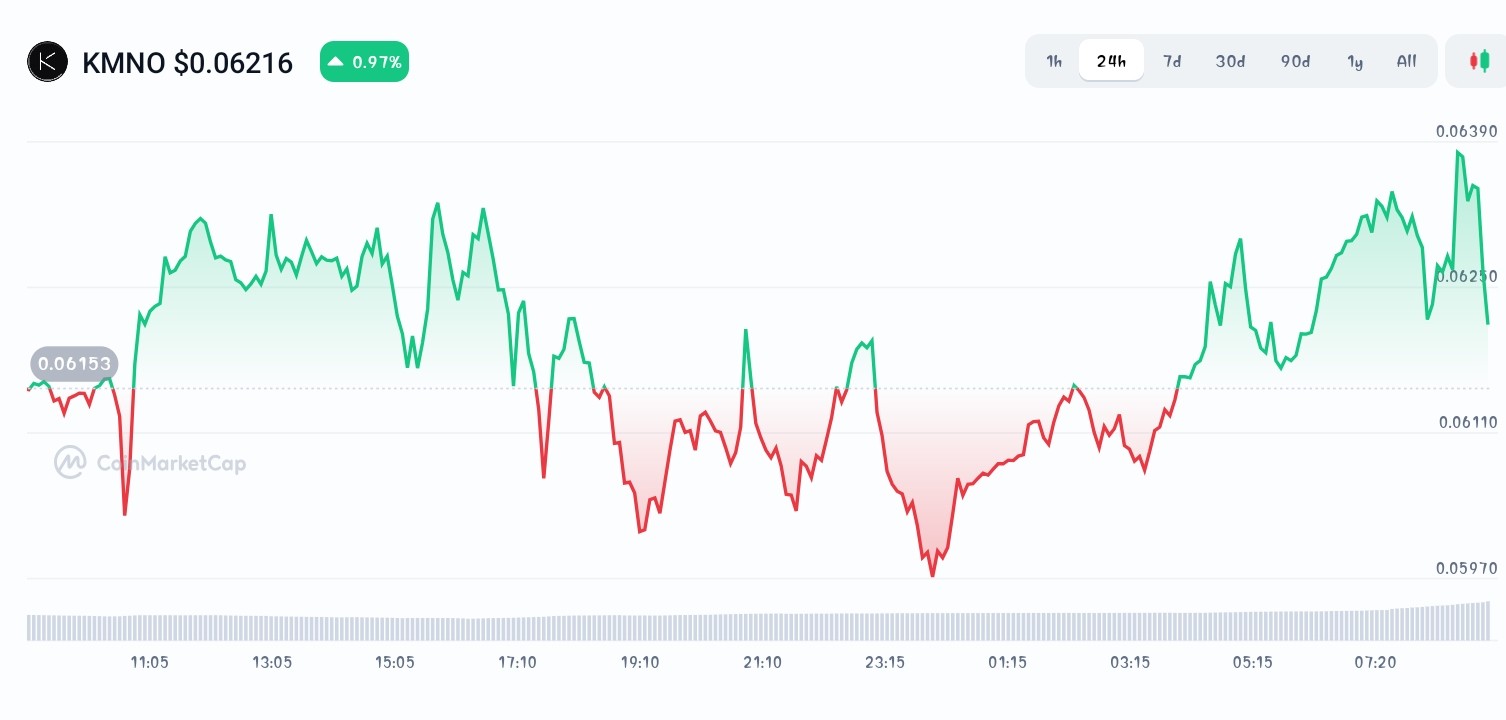Click the 17:10 time axis label
Screen dimensions: 1506x720
click(x=517, y=662)
